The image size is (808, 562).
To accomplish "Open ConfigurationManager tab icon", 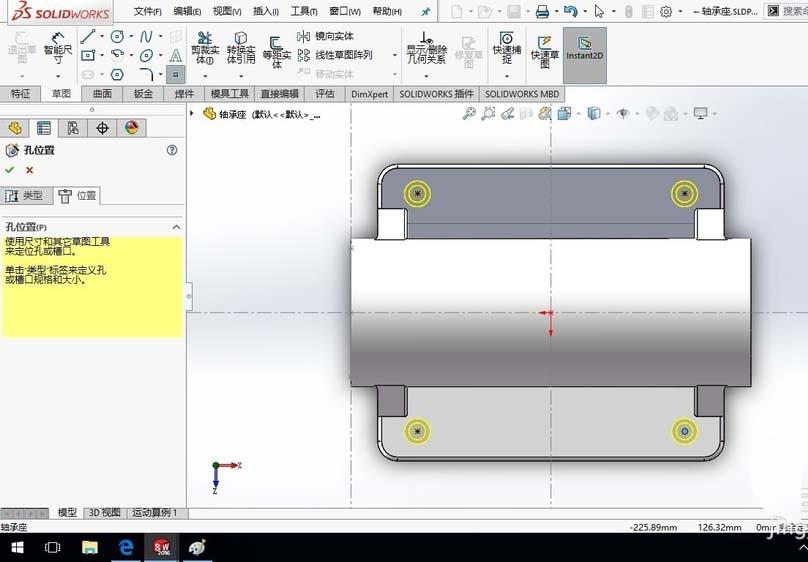I will (x=73, y=128).
